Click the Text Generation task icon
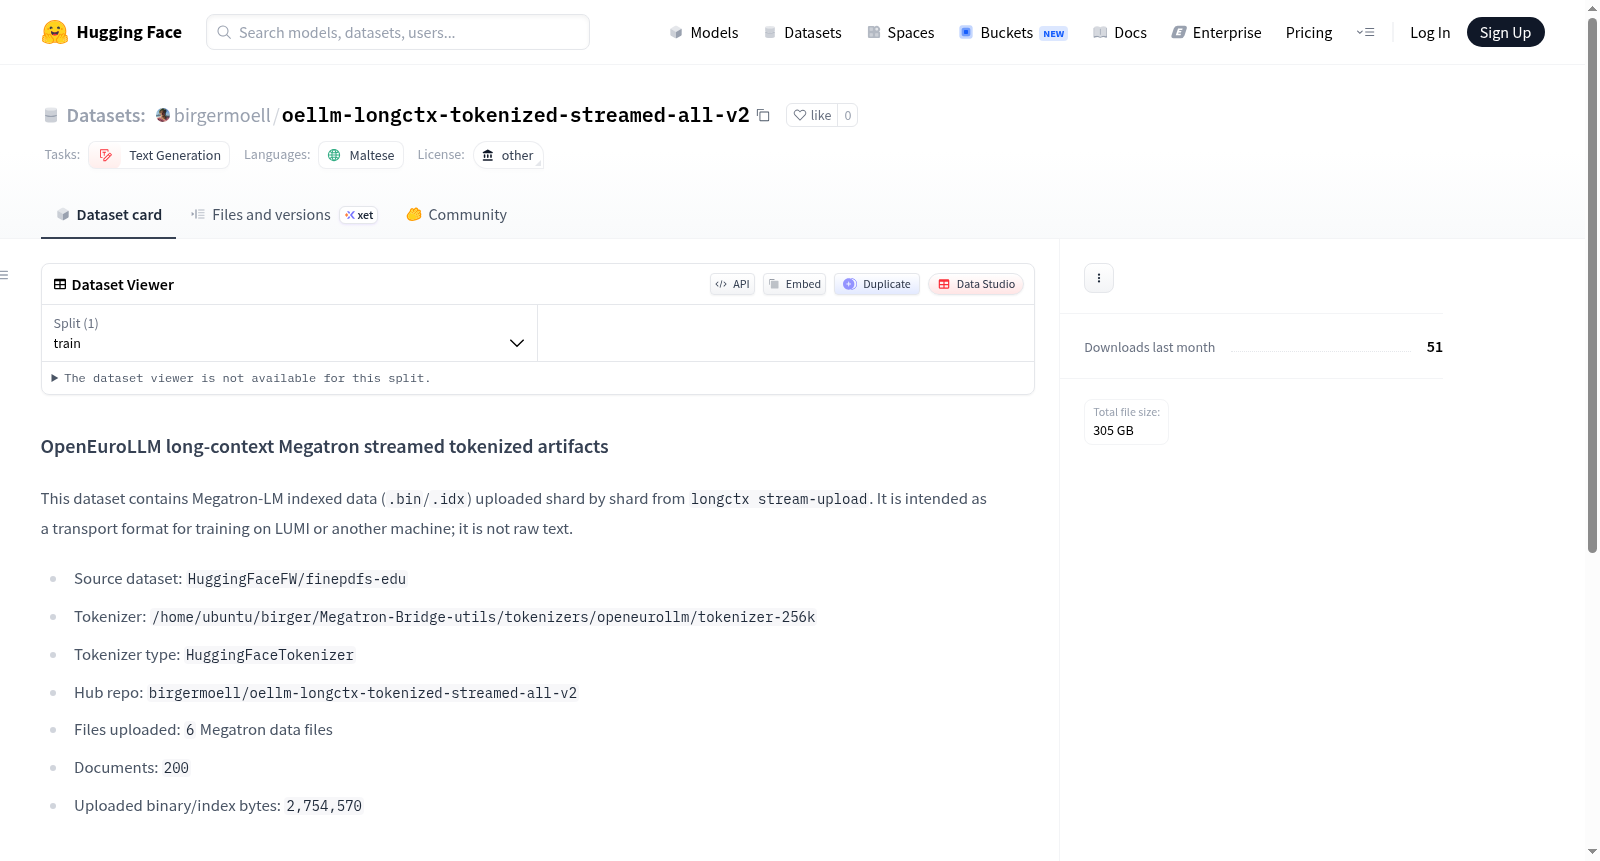Viewport: 1600px width, 861px height. [106, 155]
